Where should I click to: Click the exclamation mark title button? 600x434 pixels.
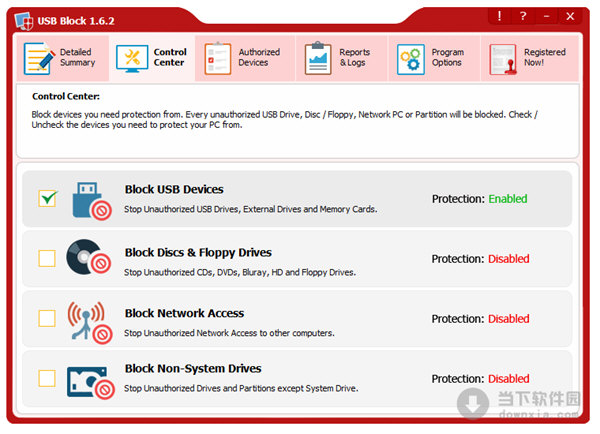coord(499,16)
